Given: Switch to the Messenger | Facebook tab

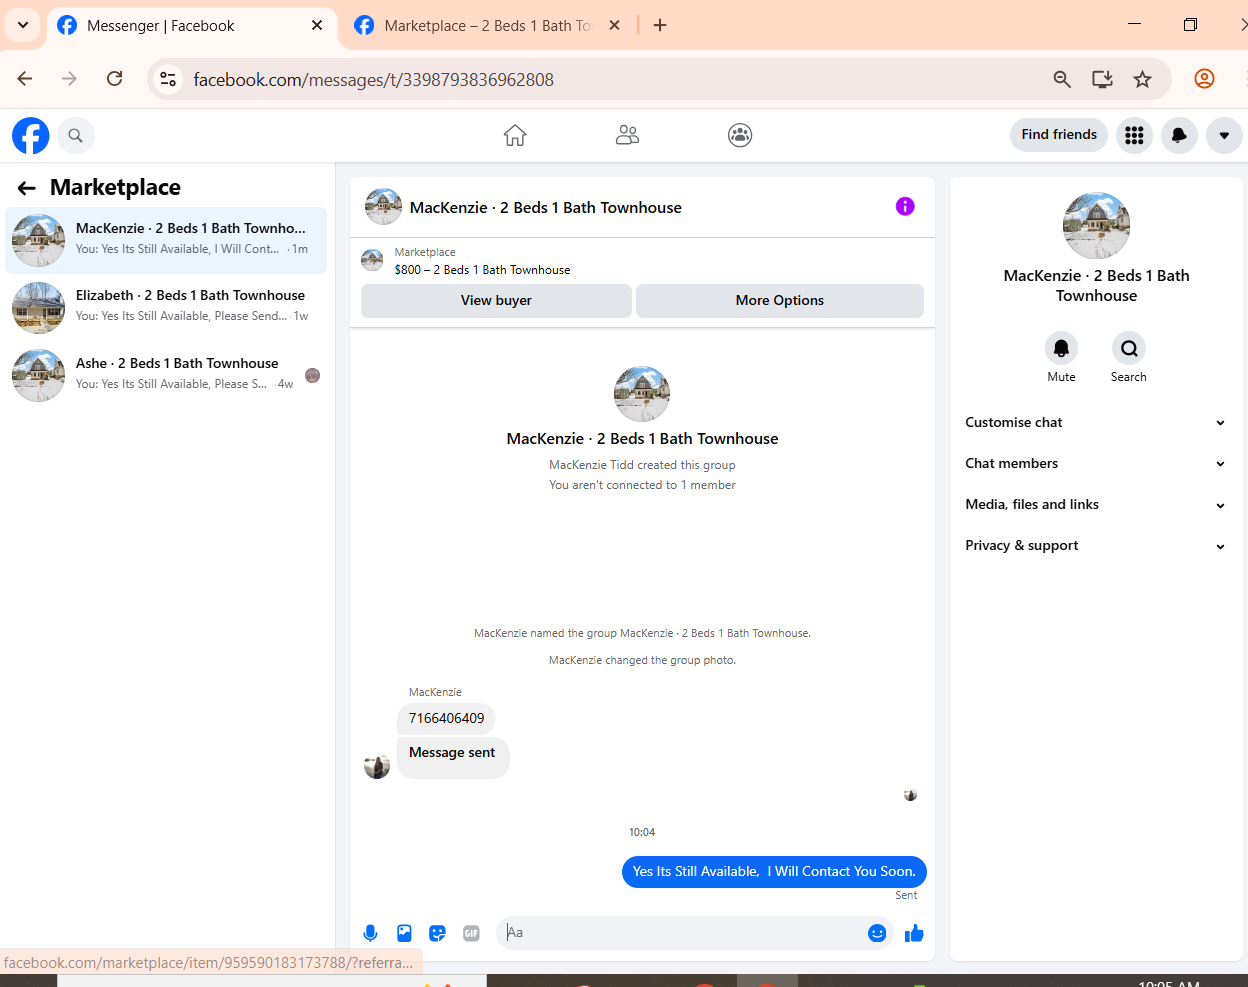Looking at the screenshot, I should pyautogui.click(x=190, y=26).
